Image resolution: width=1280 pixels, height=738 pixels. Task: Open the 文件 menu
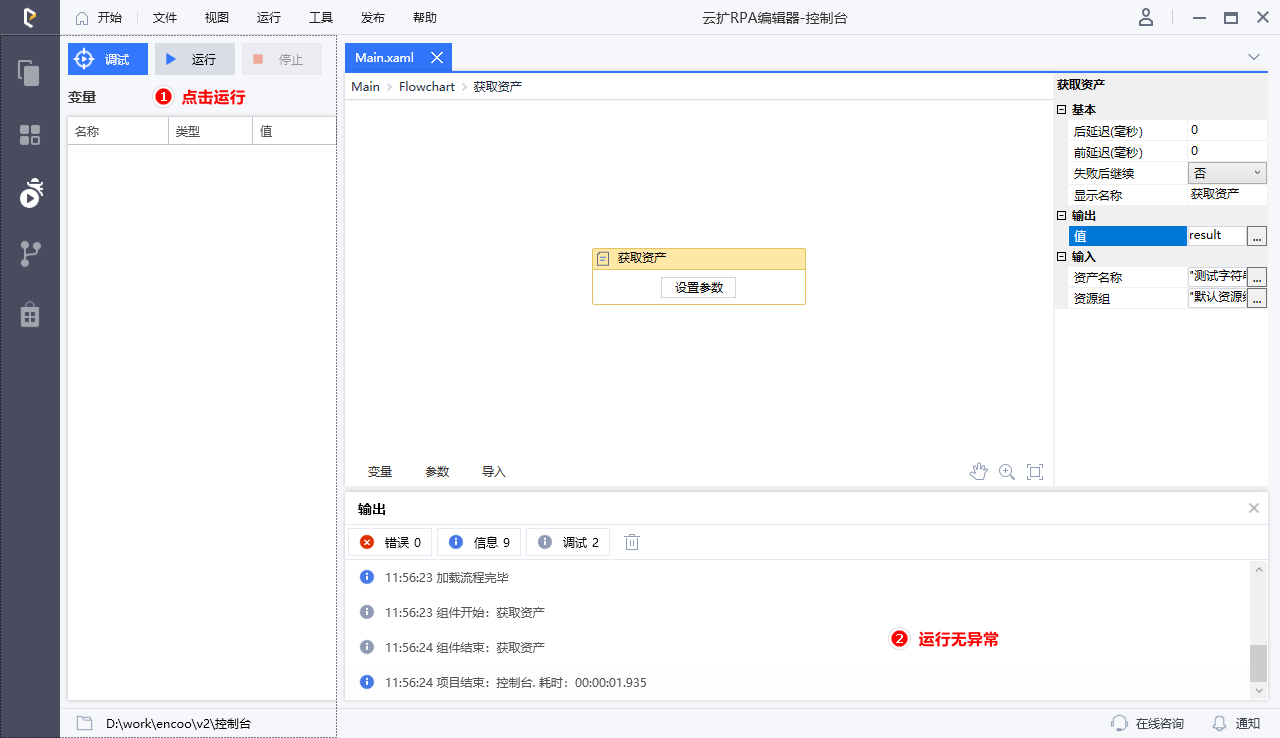click(x=165, y=18)
